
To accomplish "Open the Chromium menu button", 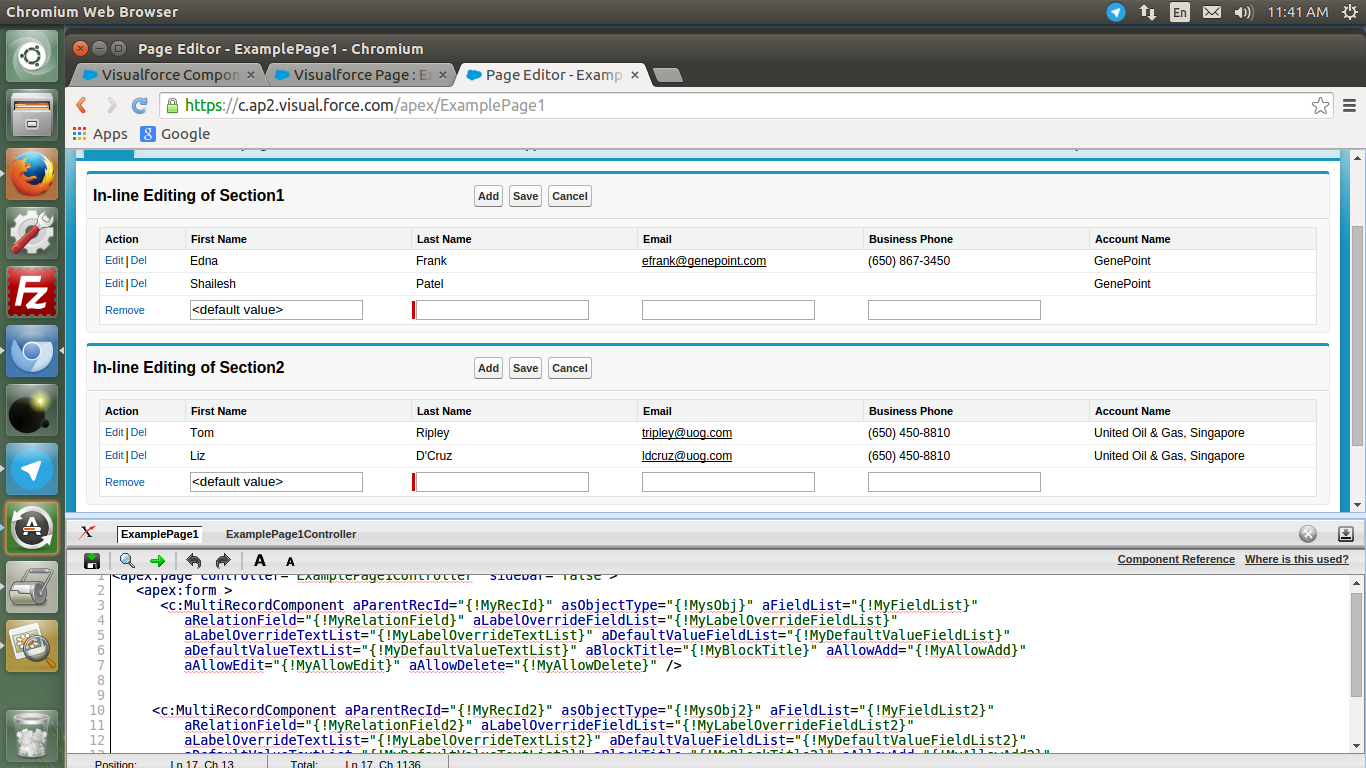I will pos(1349,105).
